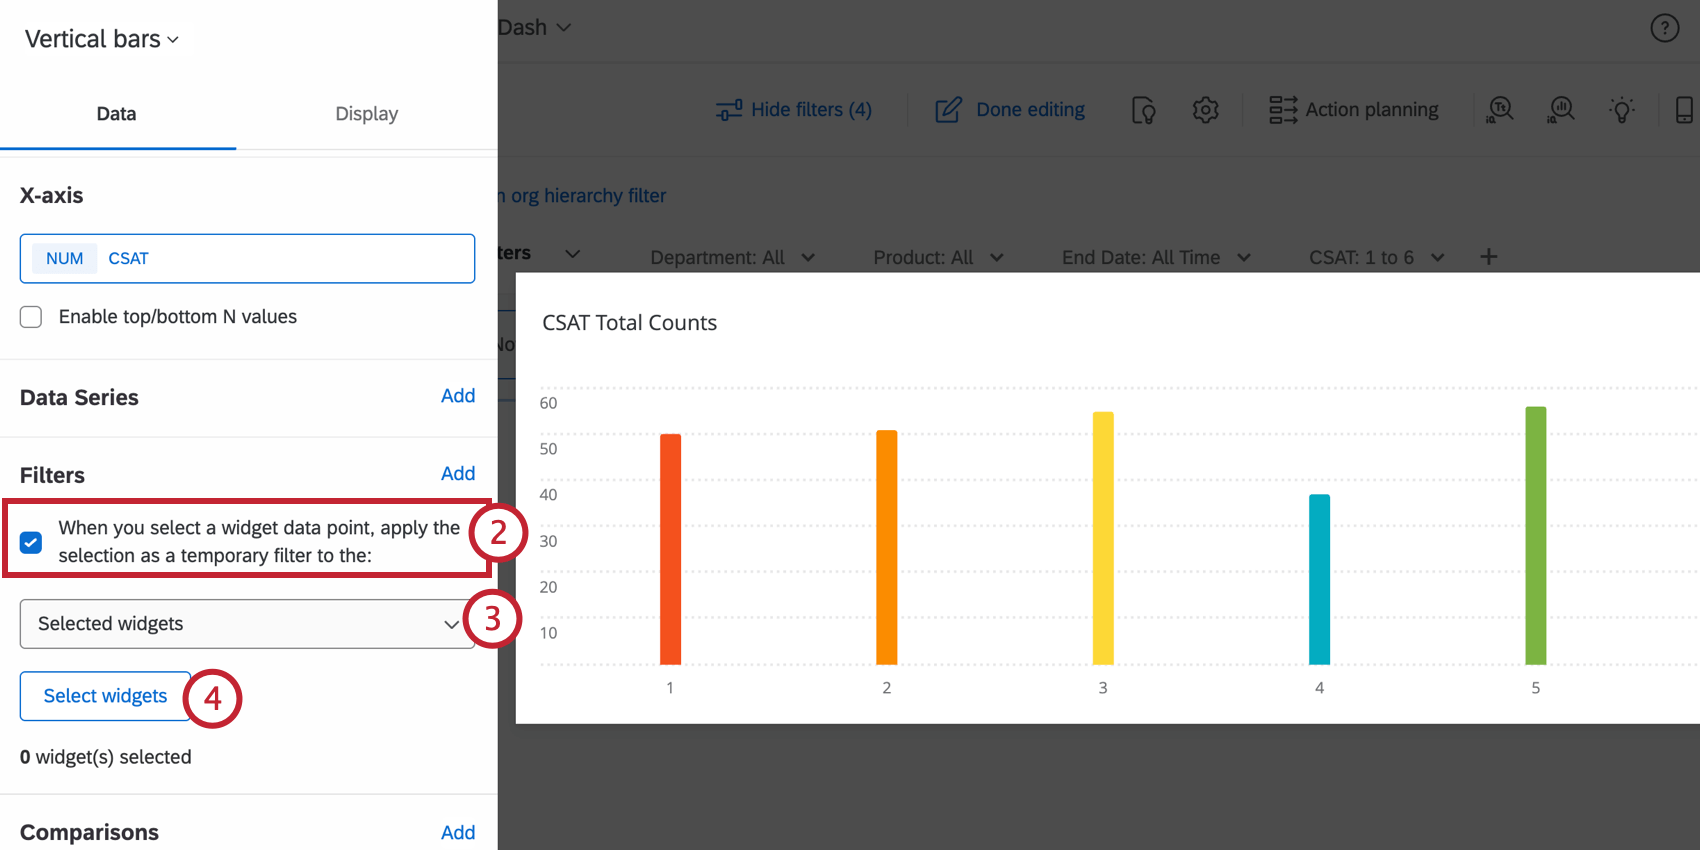Click the yellow bar for value 3
This screenshot has width=1700, height=850.
click(x=1103, y=538)
